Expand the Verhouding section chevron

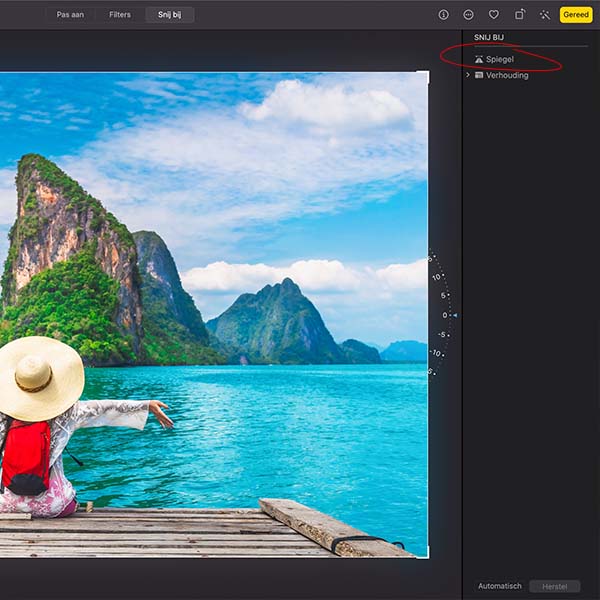coord(468,76)
